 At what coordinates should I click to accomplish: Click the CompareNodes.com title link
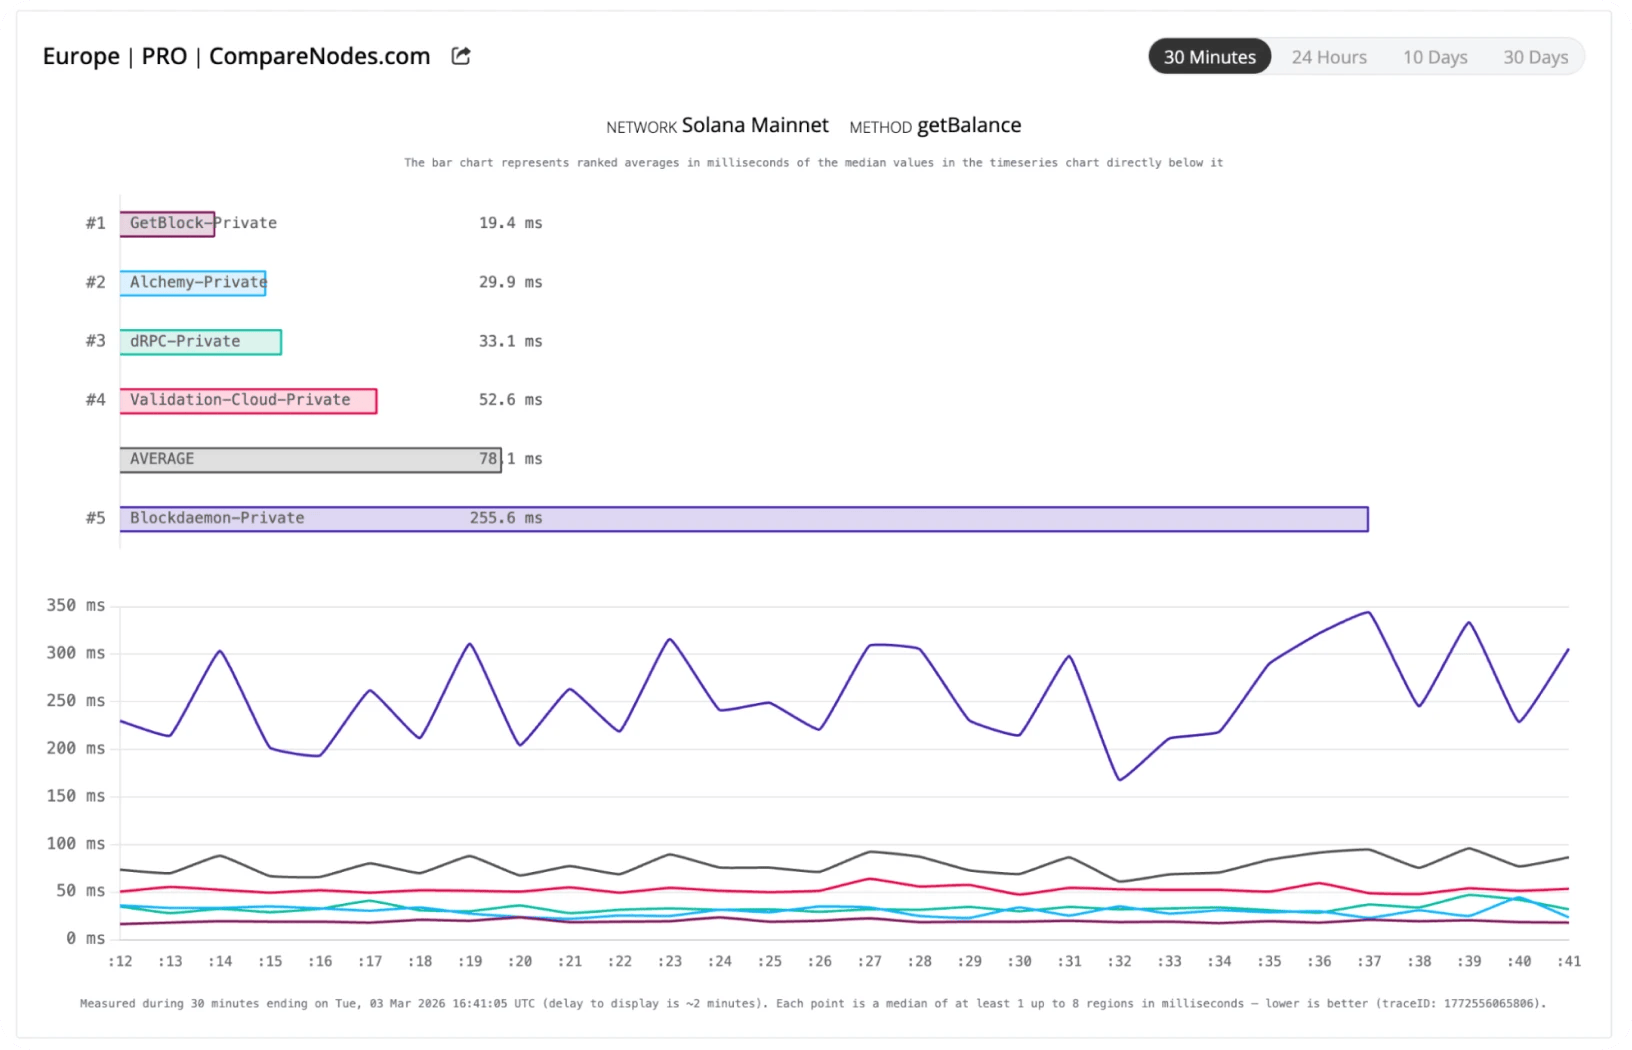pyautogui.click(x=318, y=56)
